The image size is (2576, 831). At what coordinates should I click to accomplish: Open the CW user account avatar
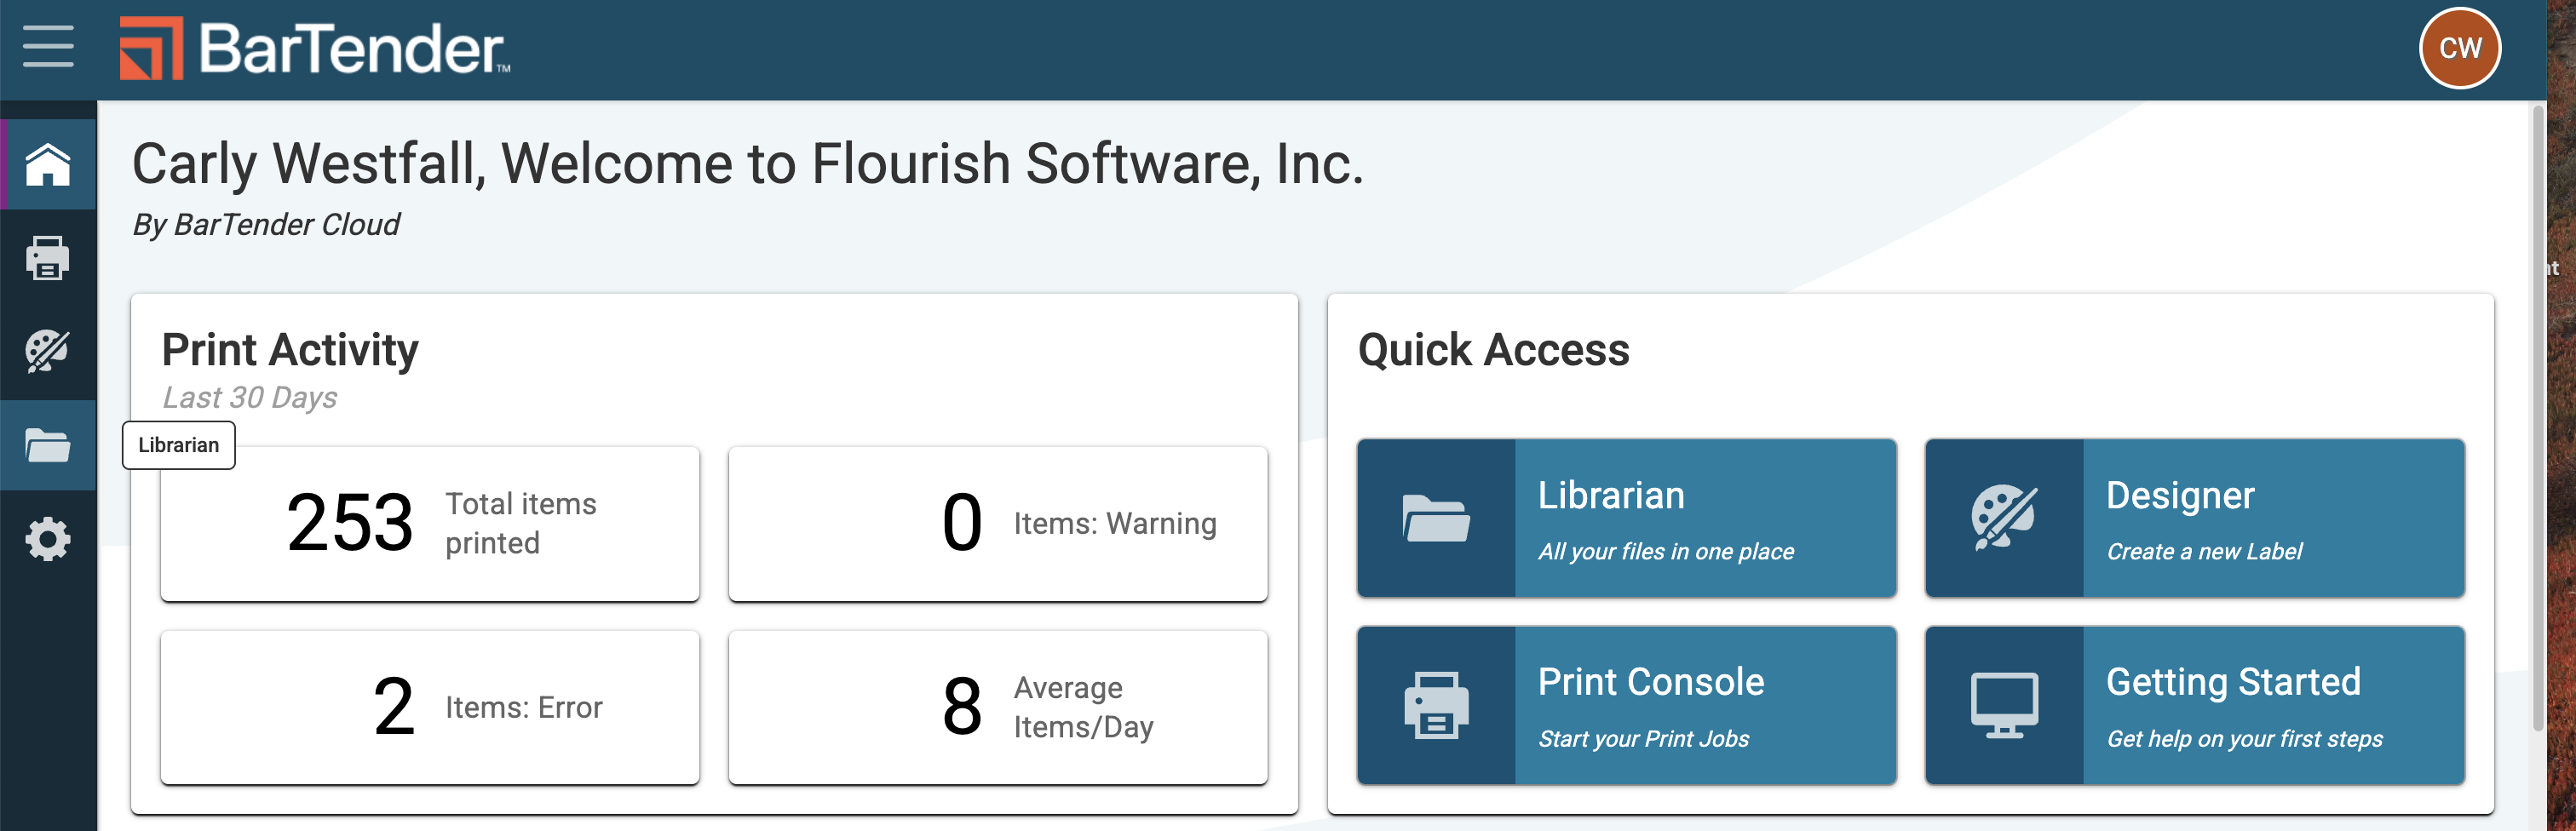coord(2459,48)
